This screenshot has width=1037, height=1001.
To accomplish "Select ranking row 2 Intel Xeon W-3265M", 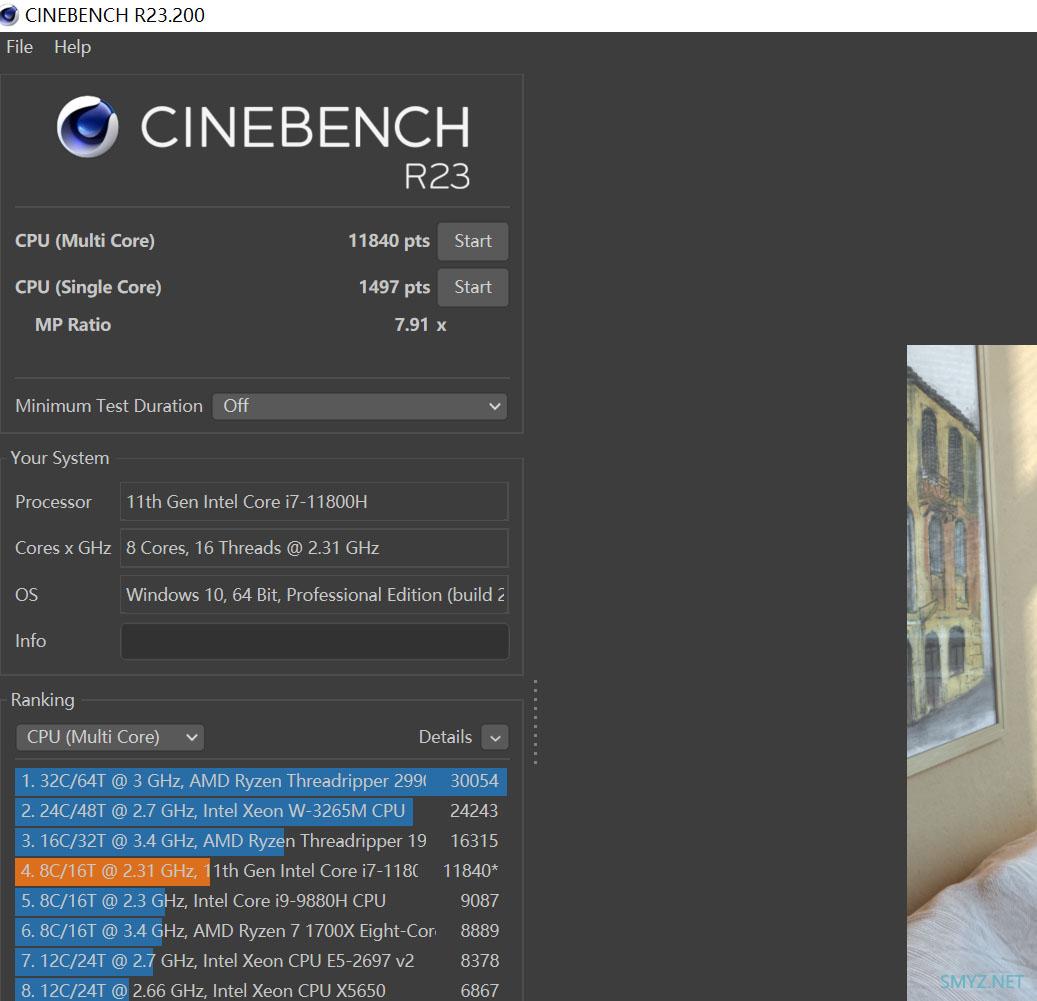I will [261, 811].
